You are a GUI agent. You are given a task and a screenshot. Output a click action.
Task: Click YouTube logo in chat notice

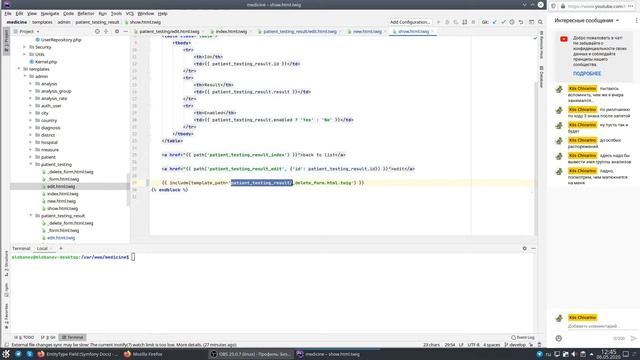pyautogui.click(x=564, y=39)
